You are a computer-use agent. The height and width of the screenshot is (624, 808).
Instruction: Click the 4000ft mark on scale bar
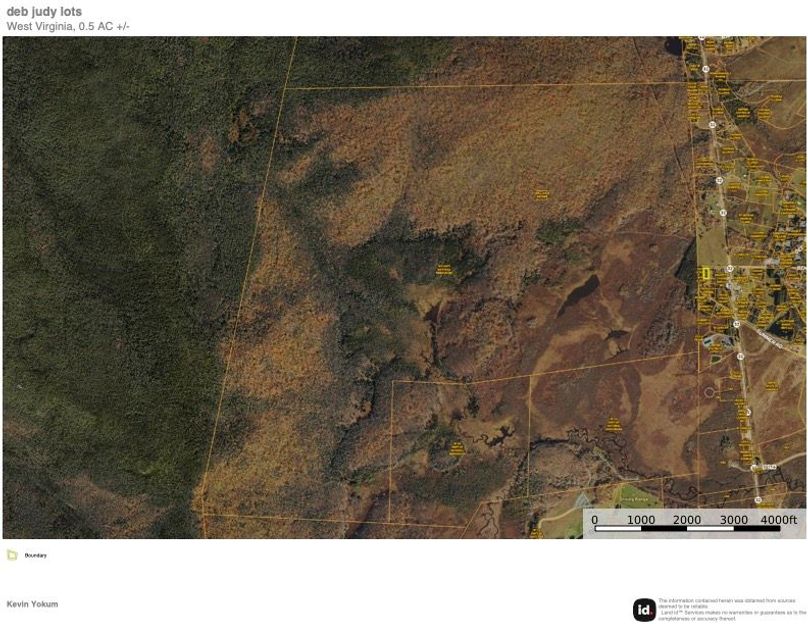(x=778, y=520)
